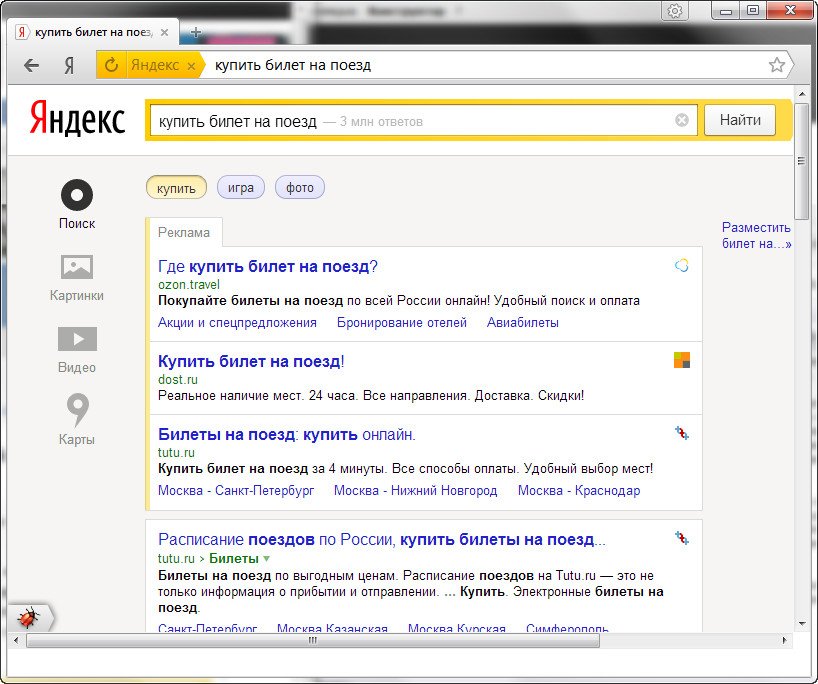Click the Yandex home Я icon
Screen dimensions: 818x684
[69, 65]
